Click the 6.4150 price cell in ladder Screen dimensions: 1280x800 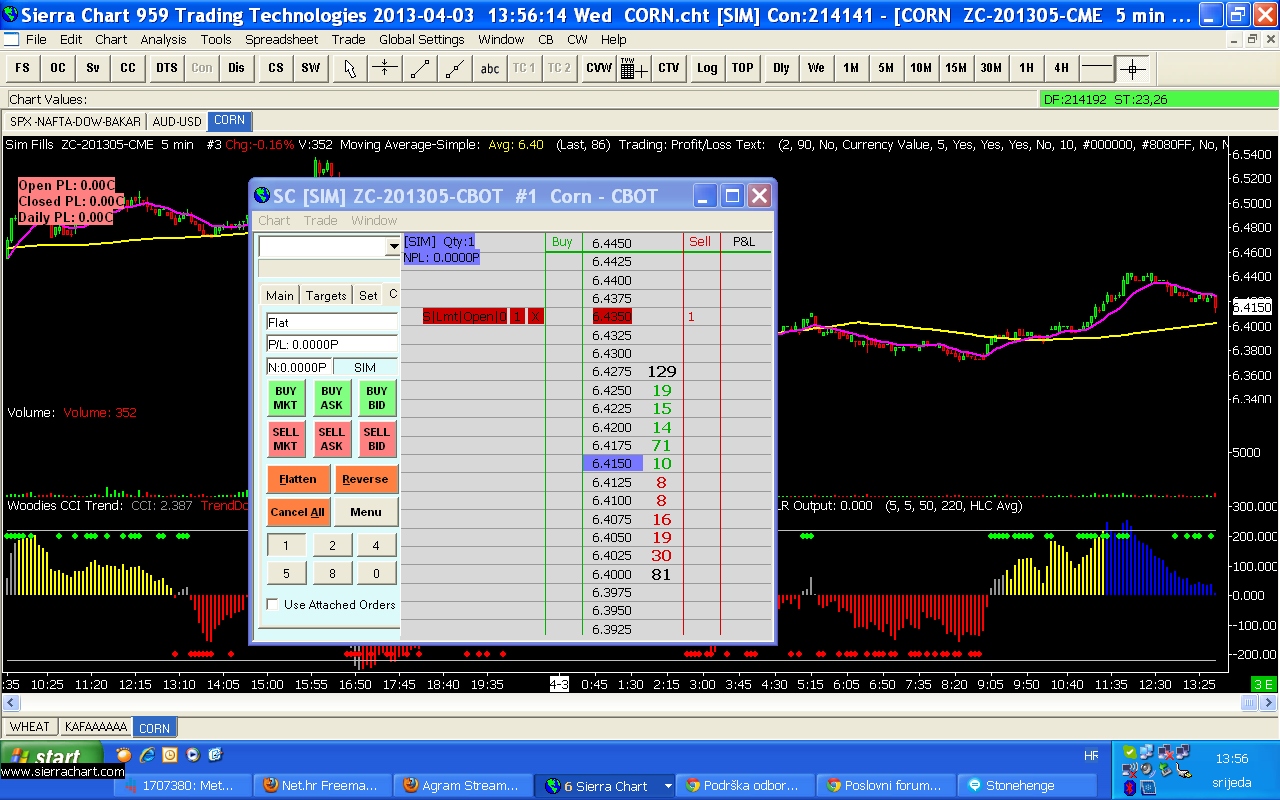[x=612, y=464]
